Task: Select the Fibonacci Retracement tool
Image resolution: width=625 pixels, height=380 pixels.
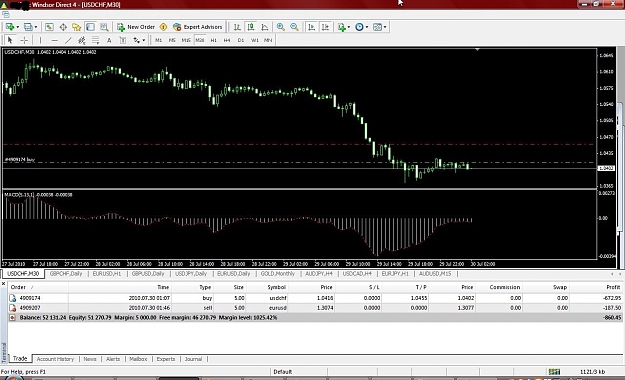Action: (96, 40)
